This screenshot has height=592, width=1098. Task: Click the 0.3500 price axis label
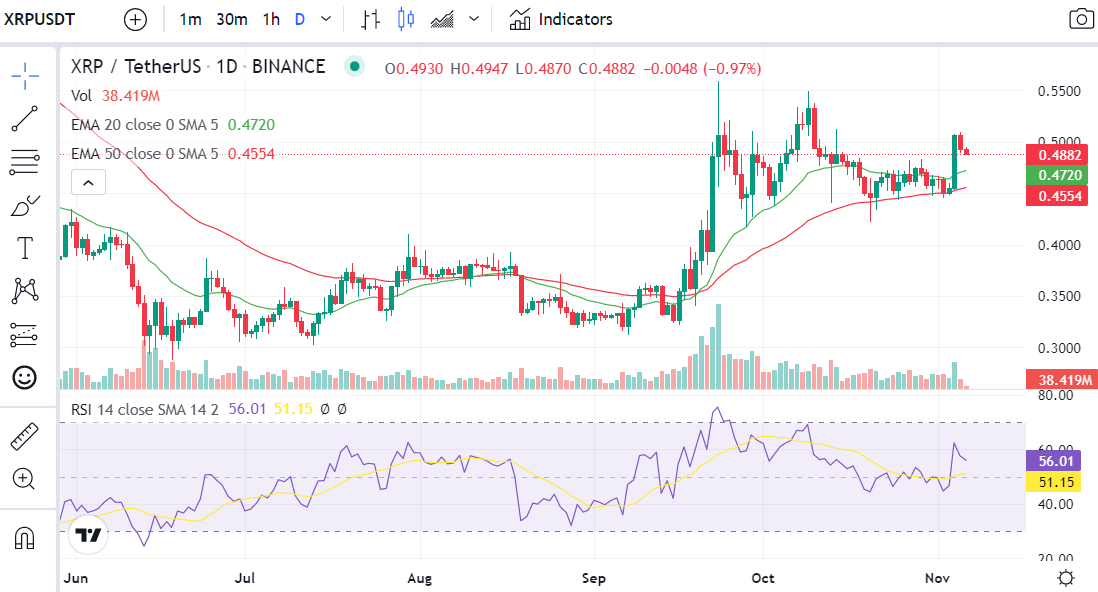click(1059, 296)
